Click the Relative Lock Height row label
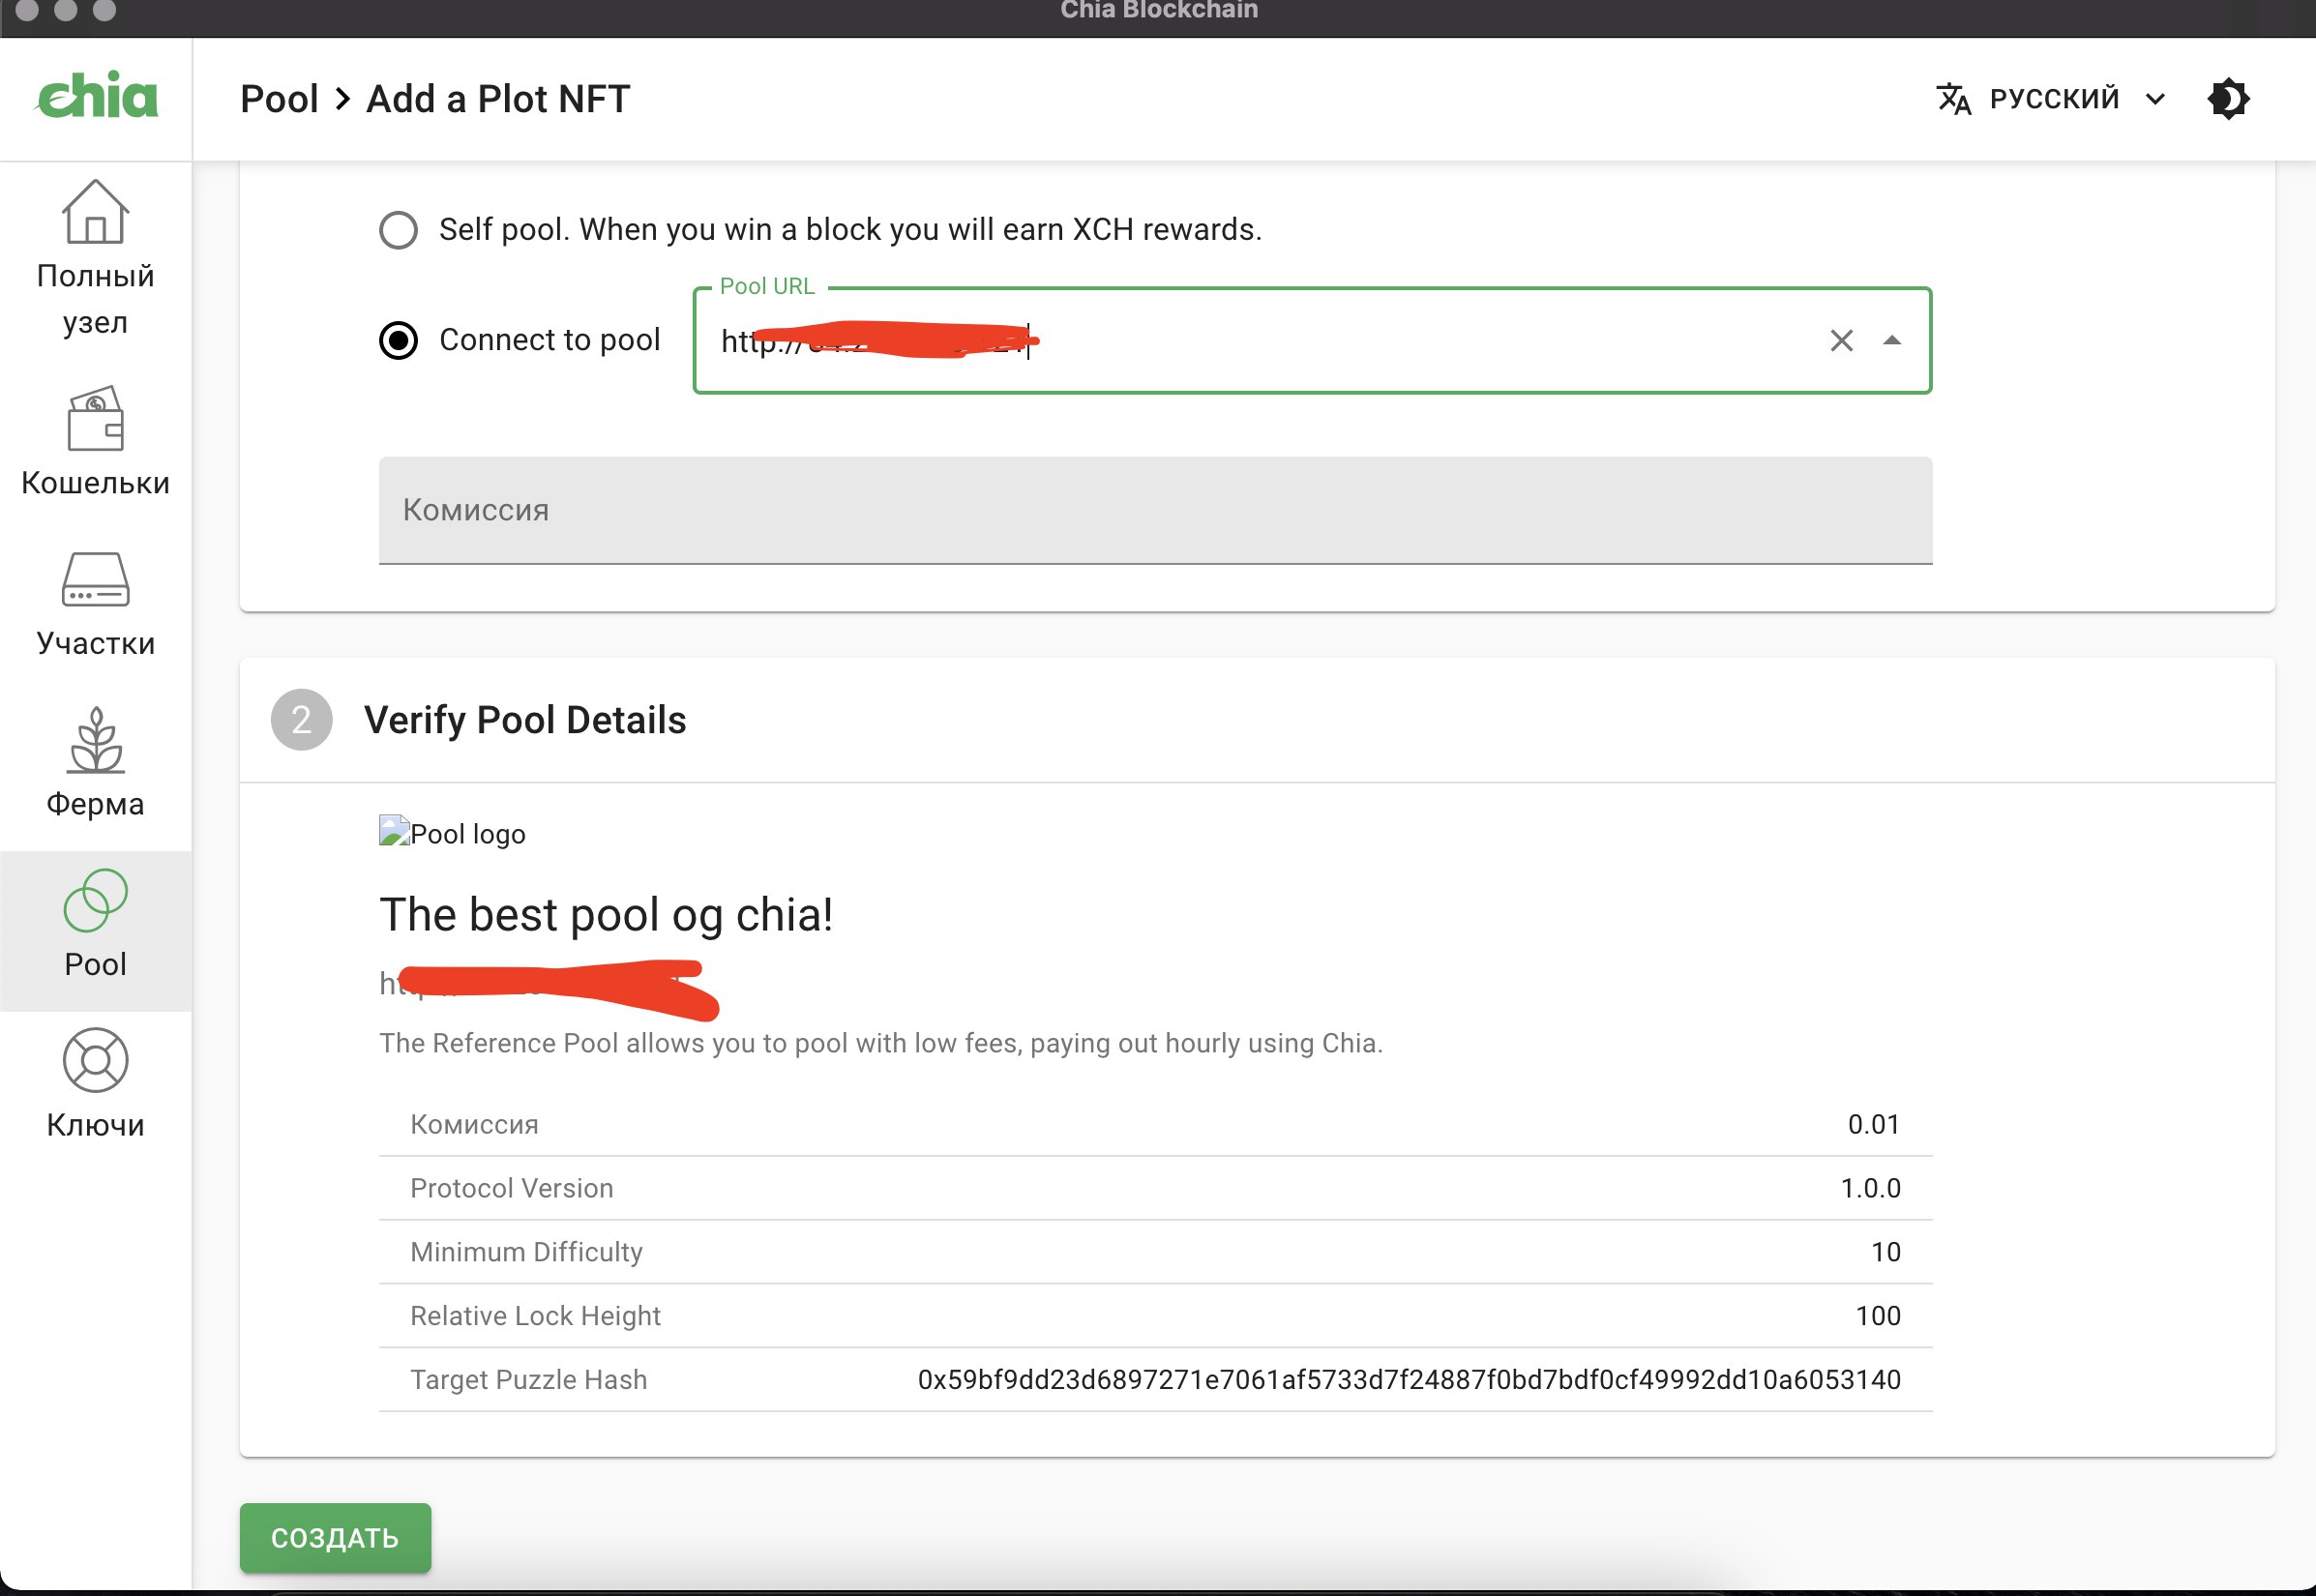 point(535,1316)
